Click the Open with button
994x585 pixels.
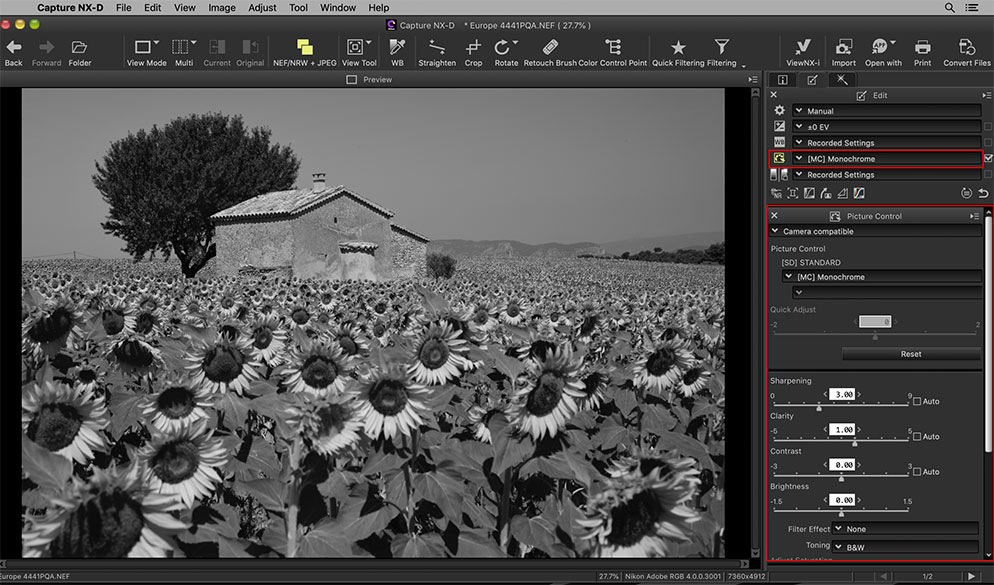pos(883,52)
